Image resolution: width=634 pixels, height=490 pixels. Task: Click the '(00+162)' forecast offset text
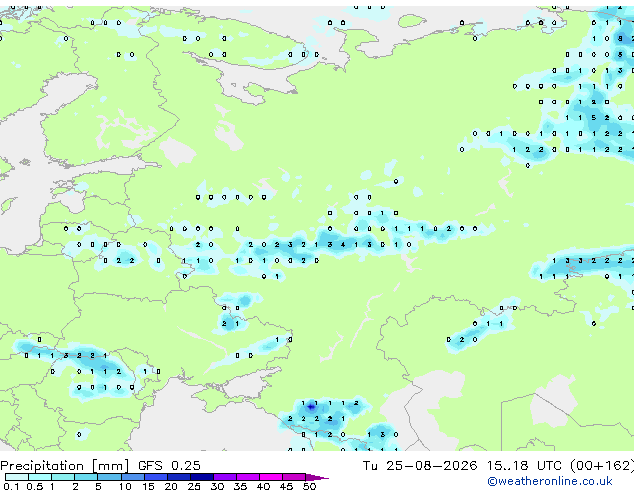coord(602,466)
